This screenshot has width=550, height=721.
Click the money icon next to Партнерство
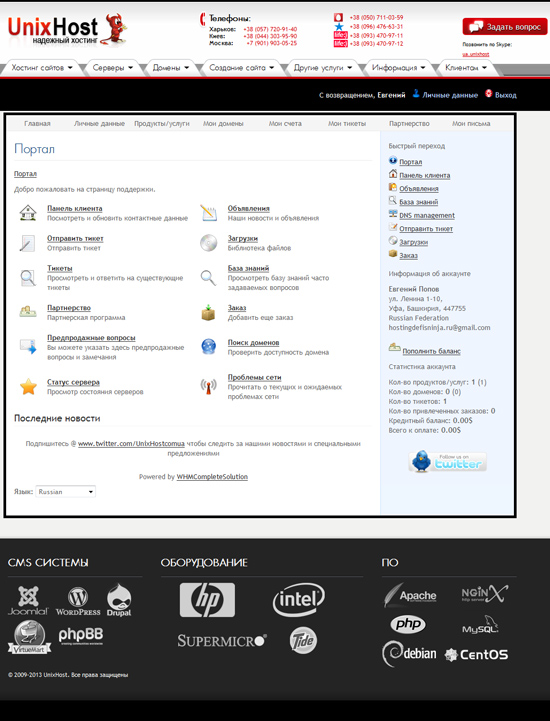28,312
